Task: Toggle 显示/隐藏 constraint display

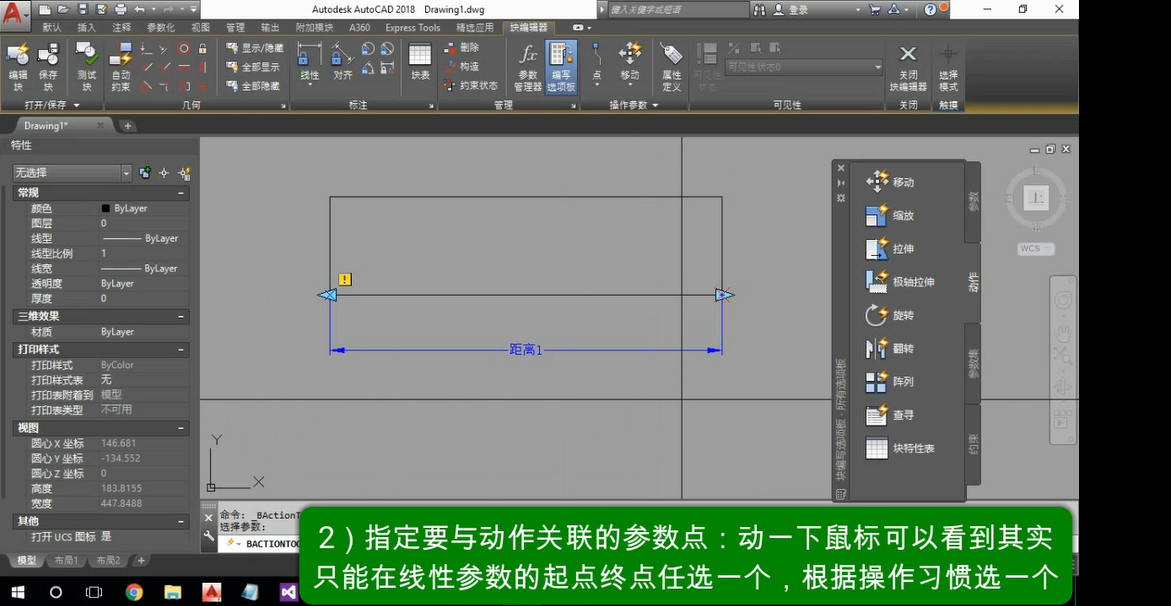Action: click(x=255, y=48)
